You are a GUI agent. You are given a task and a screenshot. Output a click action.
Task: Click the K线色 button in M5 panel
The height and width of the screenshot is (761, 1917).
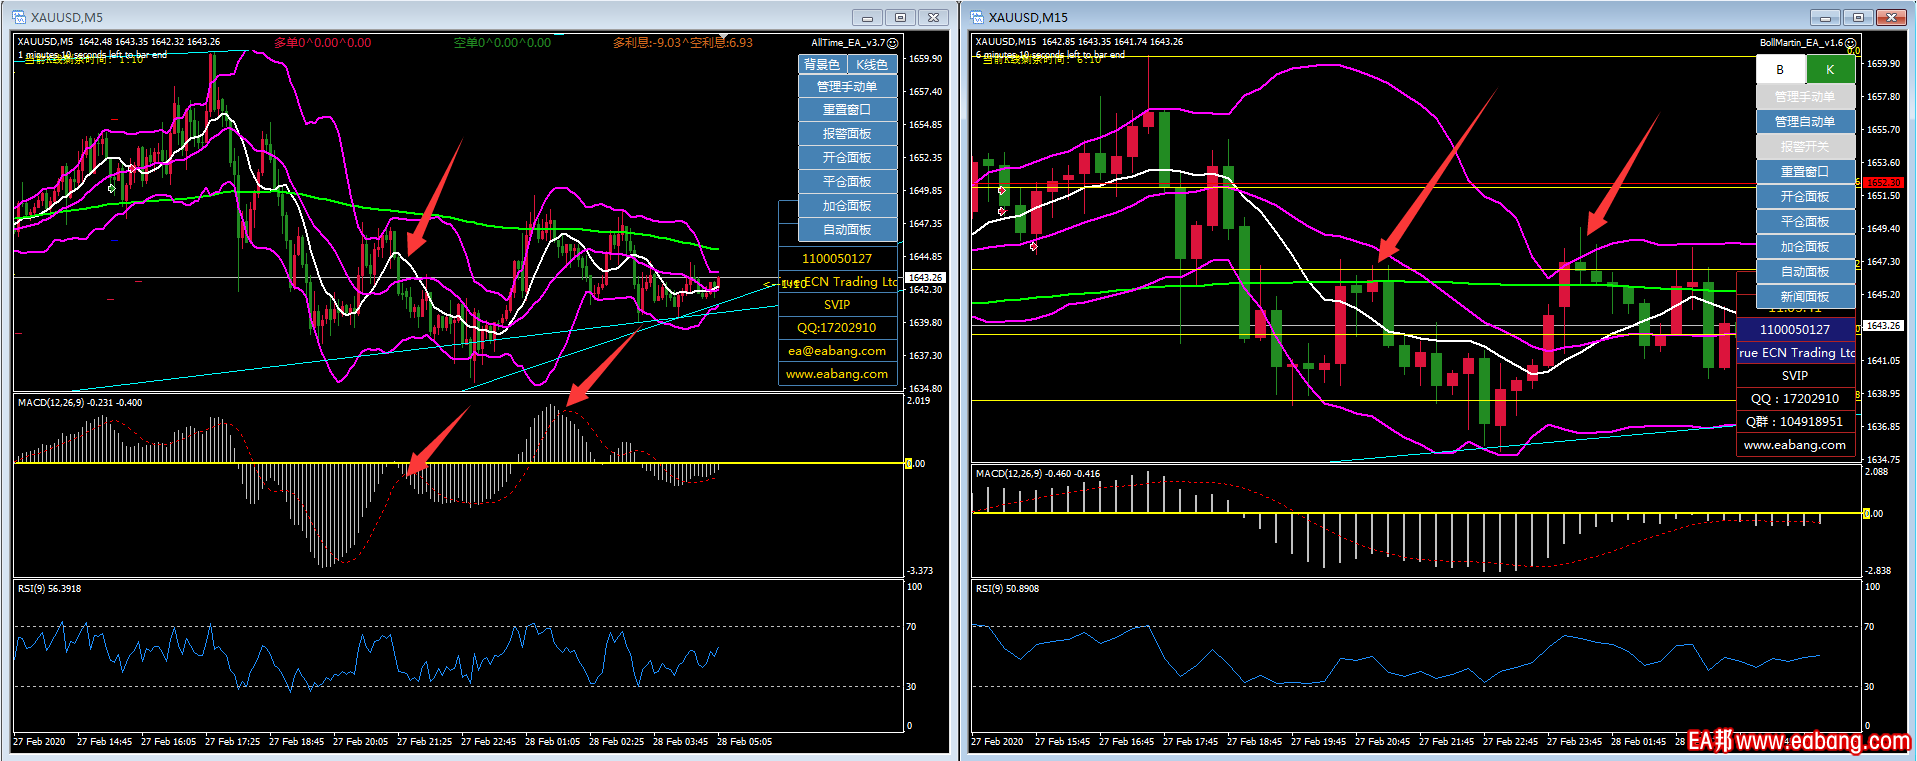pos(872,64)
